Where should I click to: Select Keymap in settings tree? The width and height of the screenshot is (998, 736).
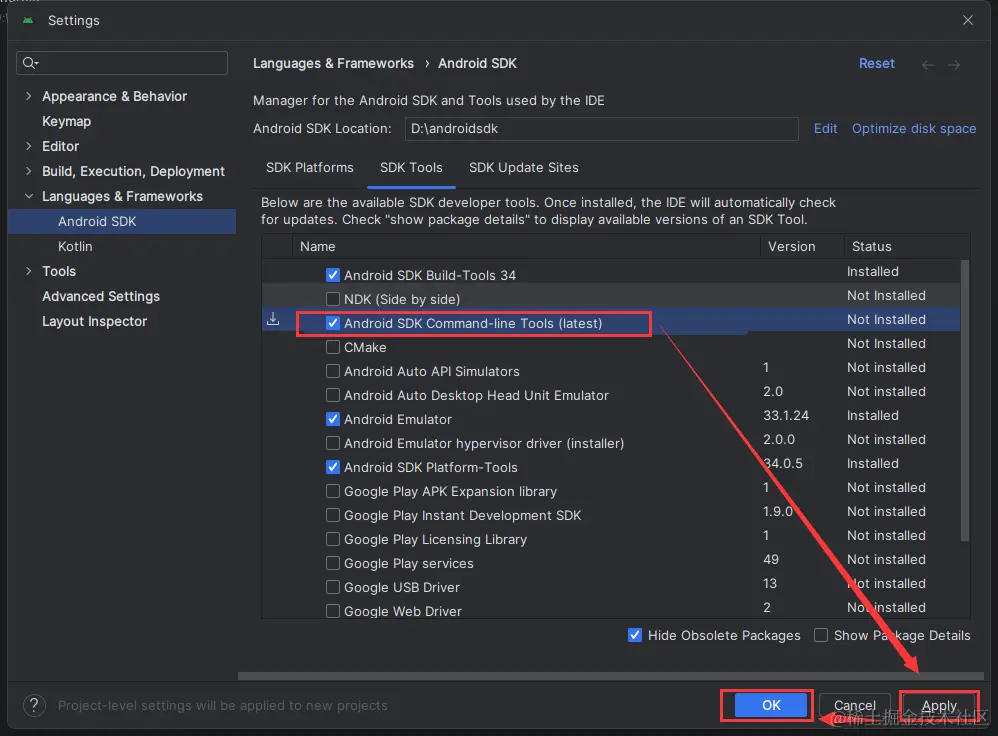click(66, 121)
